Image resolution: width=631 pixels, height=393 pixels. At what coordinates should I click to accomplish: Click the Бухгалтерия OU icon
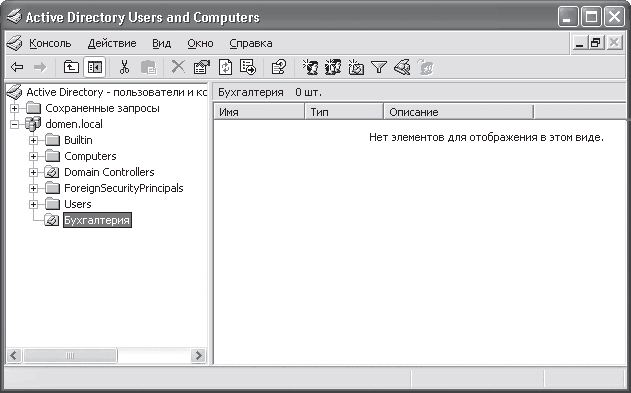click(x=52, y=220)
